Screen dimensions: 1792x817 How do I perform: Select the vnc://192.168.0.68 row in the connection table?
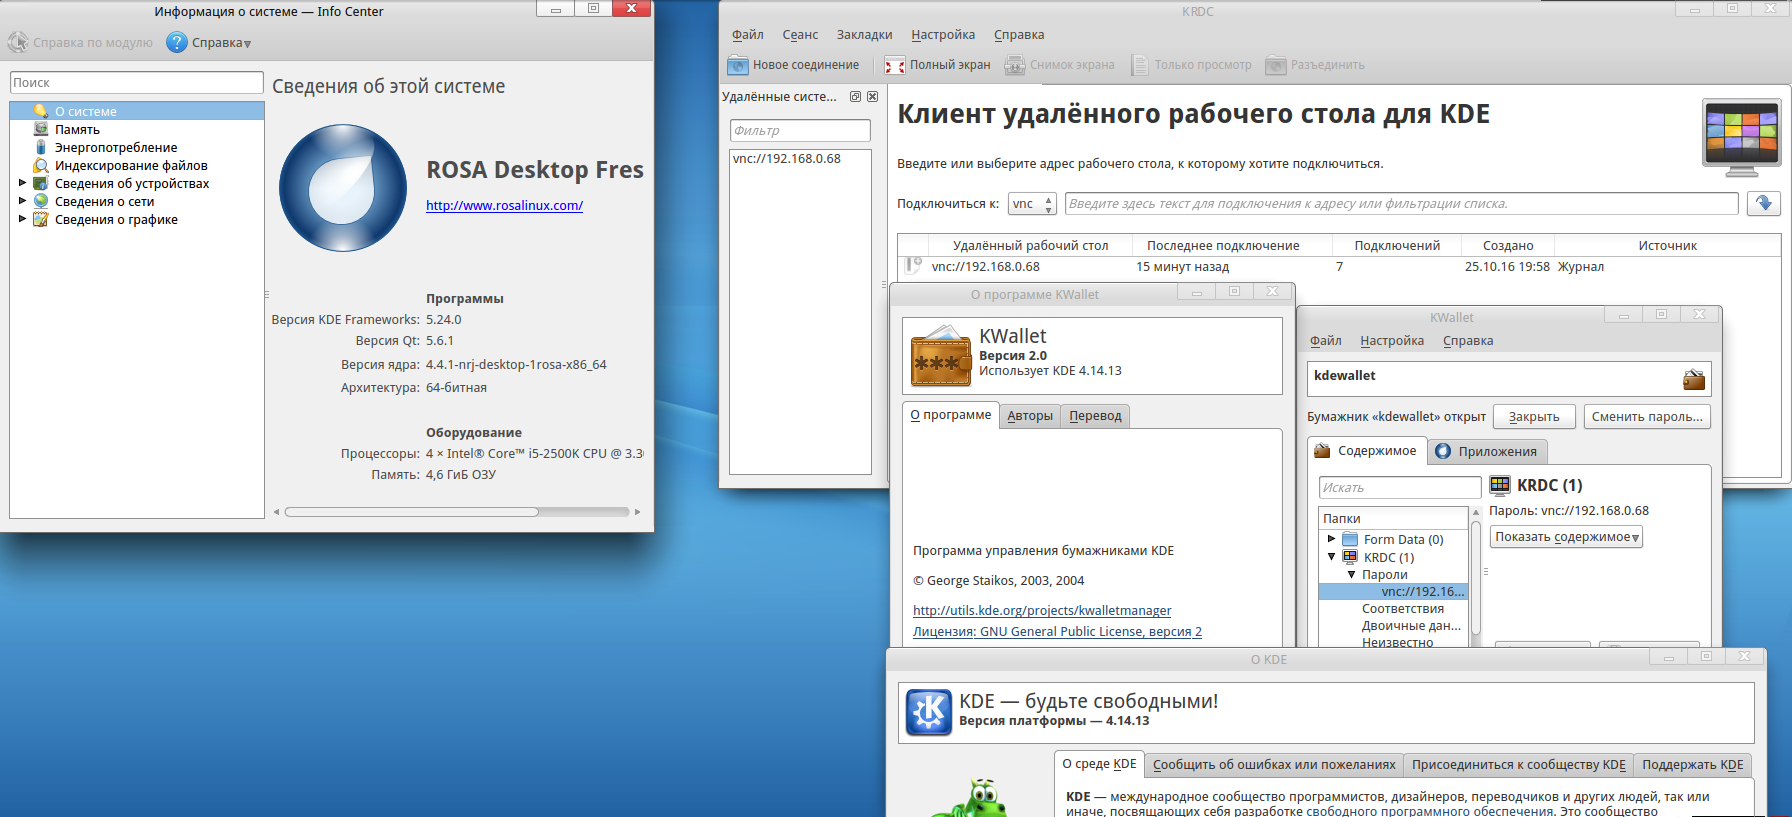pyautogui.click(x=1340, y=267)
